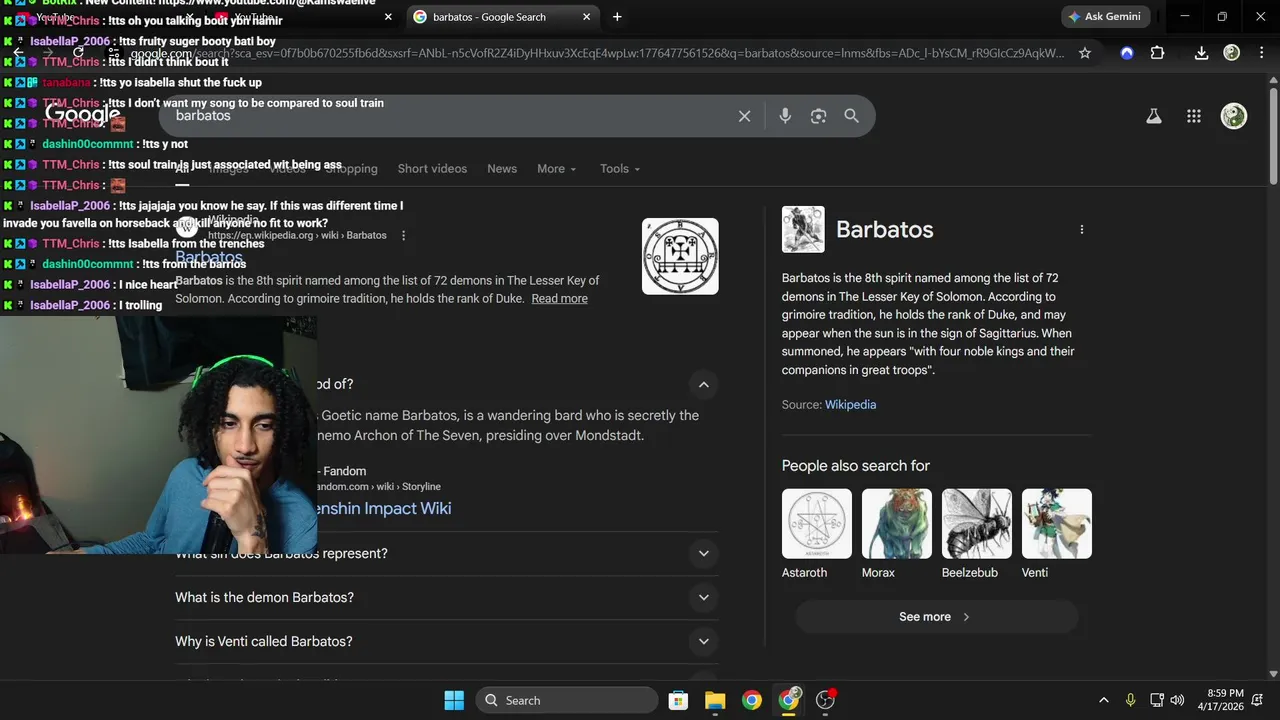
Task: Click the taskbar Search box
Action: (567, 700)
